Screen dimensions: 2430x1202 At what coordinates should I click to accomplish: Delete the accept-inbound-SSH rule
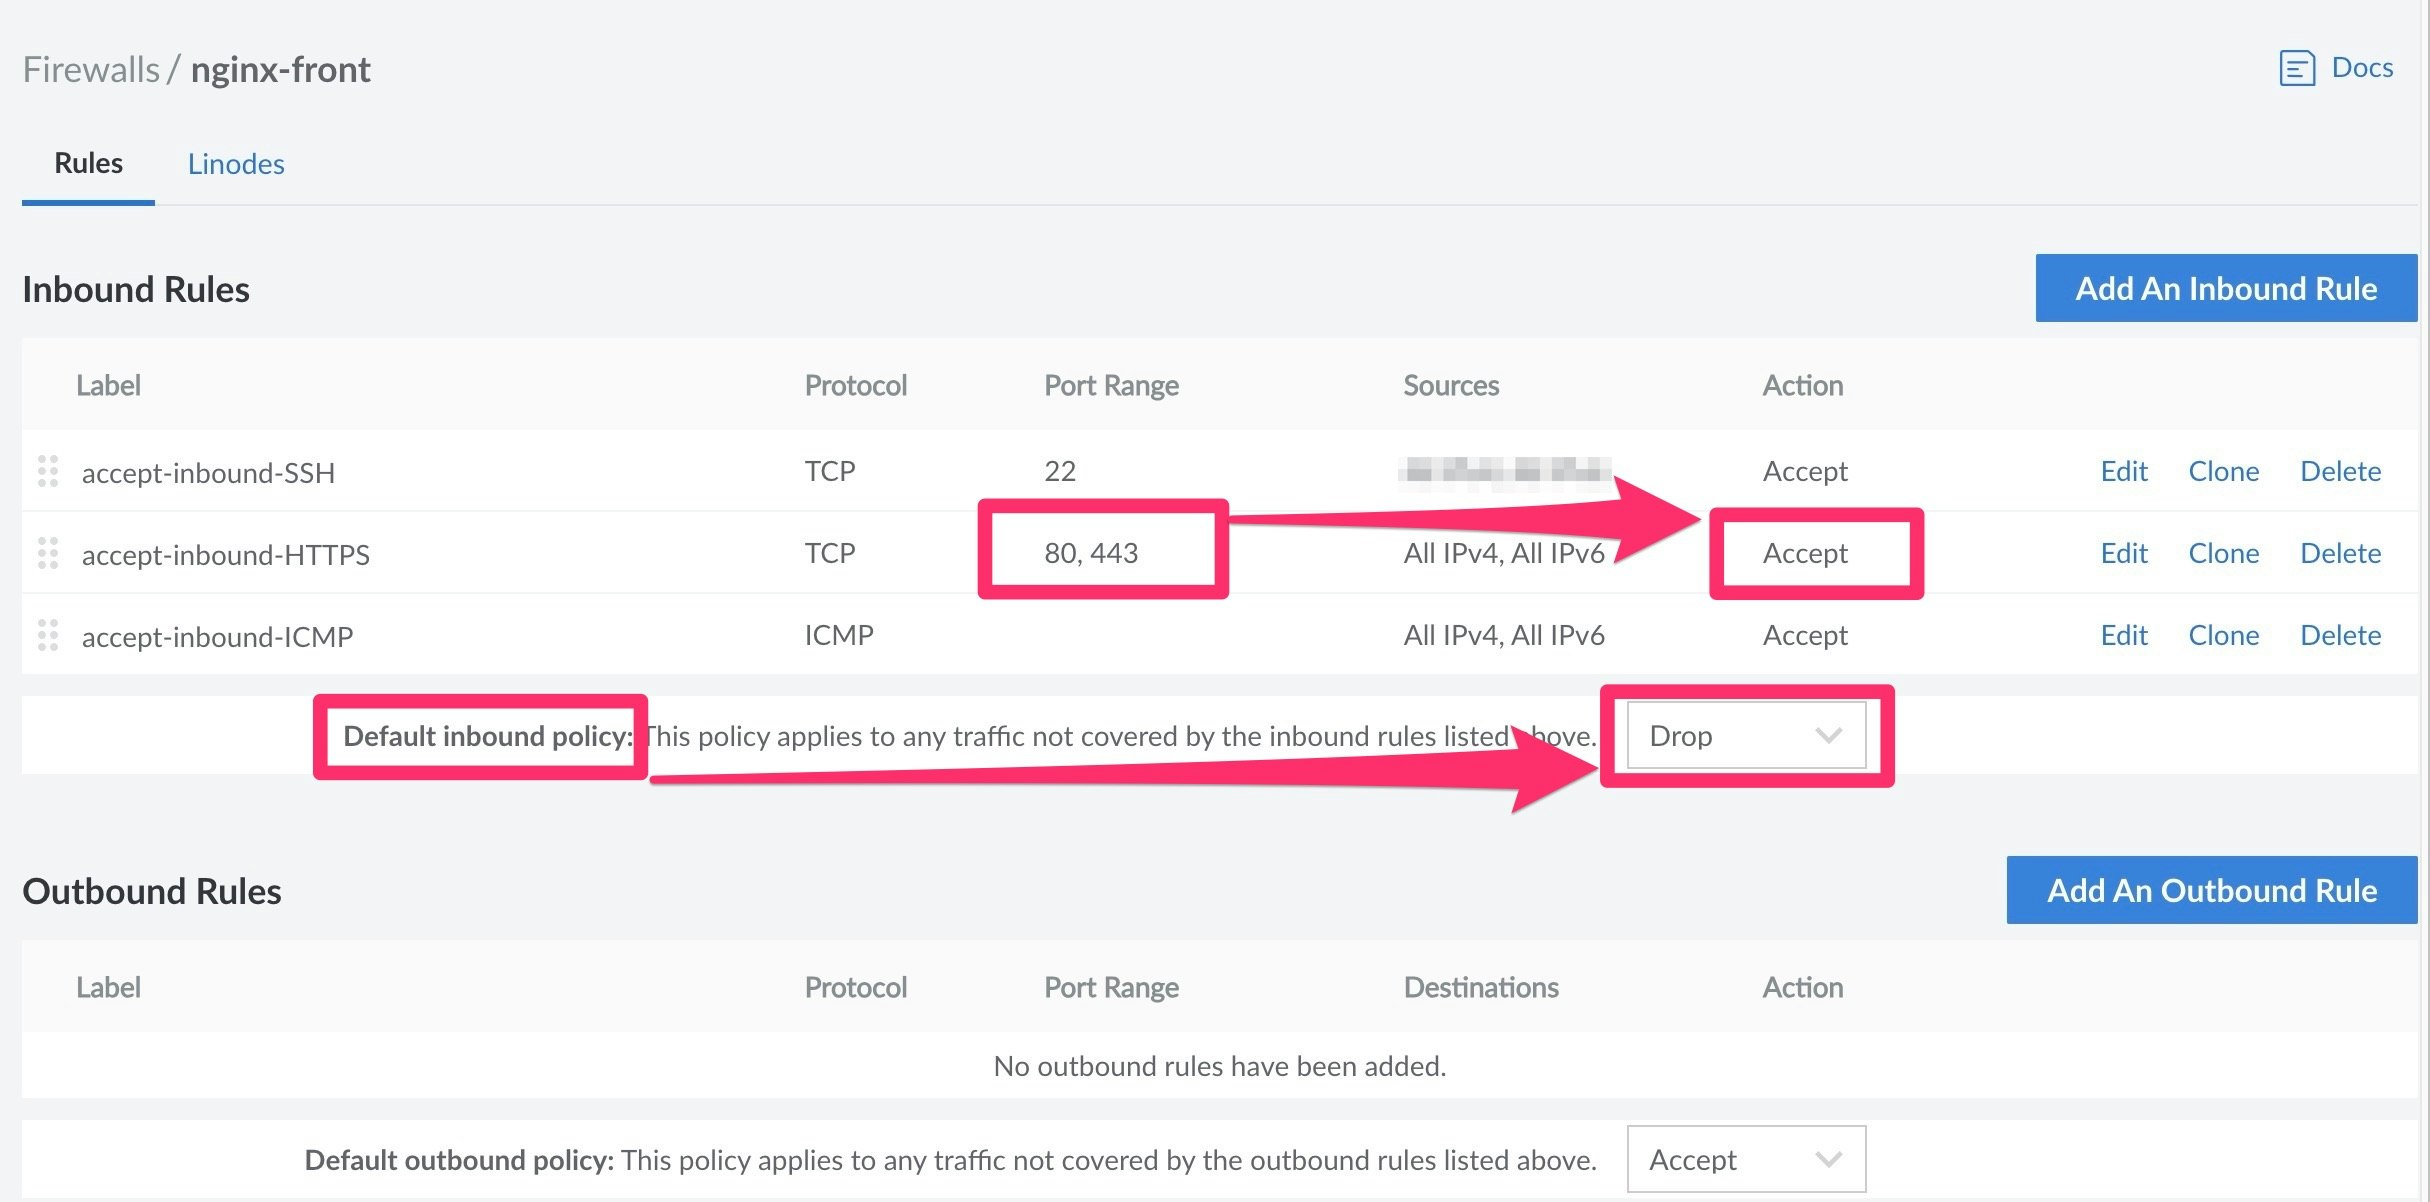2340,471
